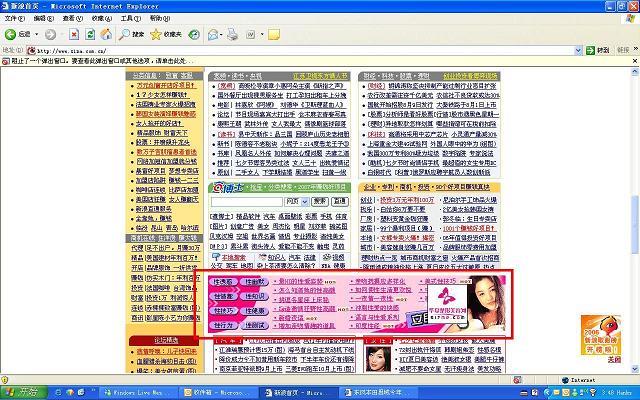Screen dimensions: 640x400
Task: Click the Internet zone globe in status bar
Action: click(565, 380)
